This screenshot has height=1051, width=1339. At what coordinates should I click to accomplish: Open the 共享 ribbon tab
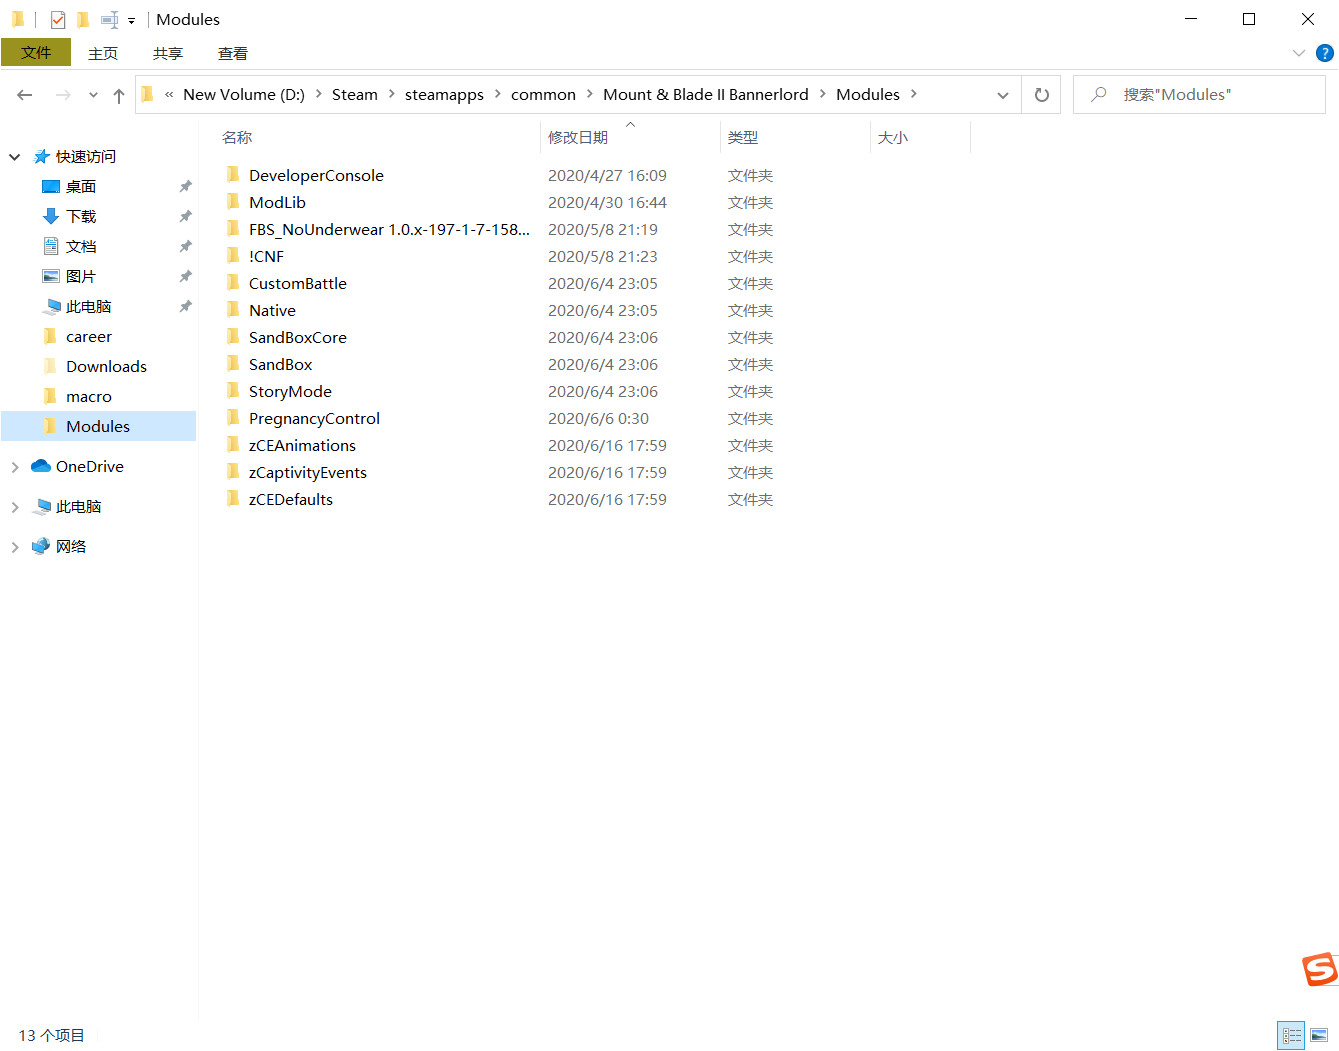[x=168, y=53]
